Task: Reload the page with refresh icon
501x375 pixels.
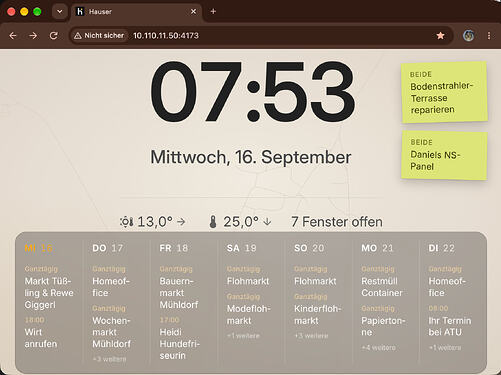Action: [x=54, y=35]
